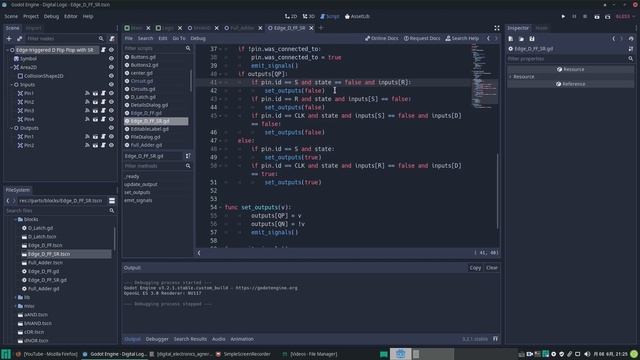The height and width of the screenshot is (360, 640).
Task: Open script icon on Inputs Pin3 row
Action: 103,111
